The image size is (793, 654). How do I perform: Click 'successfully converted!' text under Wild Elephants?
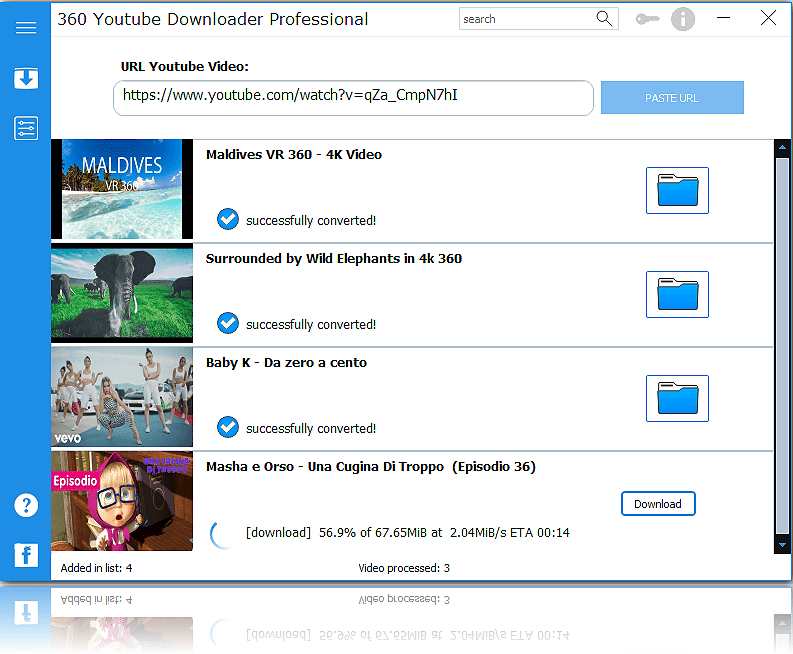(311, 325)
